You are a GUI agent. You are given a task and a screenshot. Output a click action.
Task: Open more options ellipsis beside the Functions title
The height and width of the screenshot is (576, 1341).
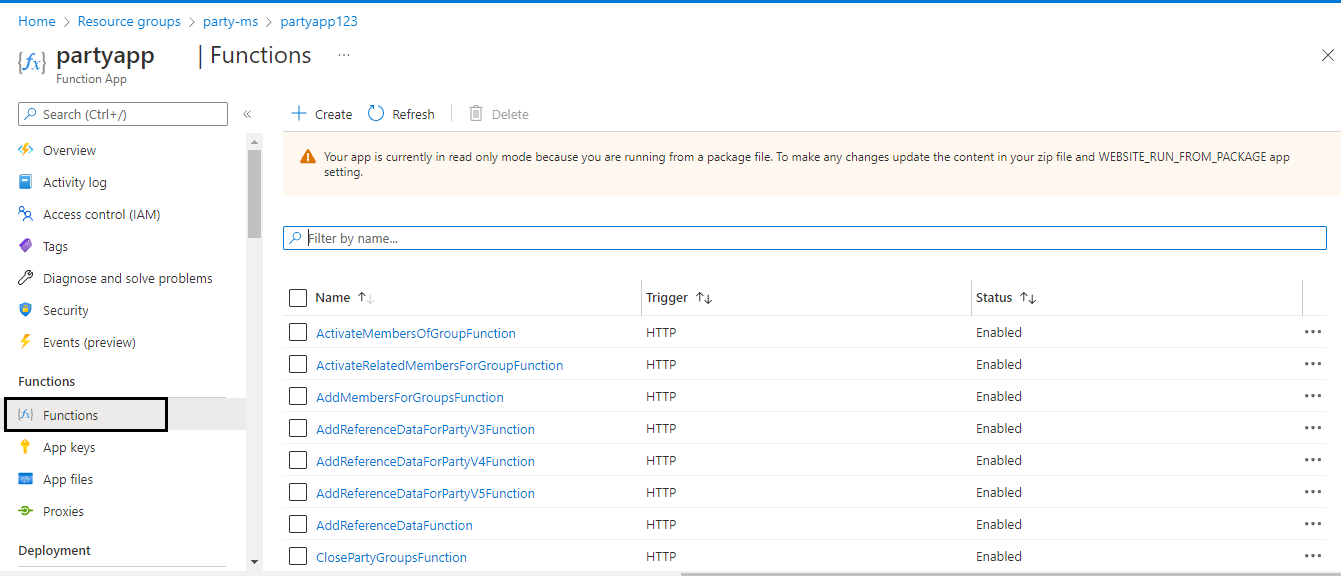(x=344, y=55)
